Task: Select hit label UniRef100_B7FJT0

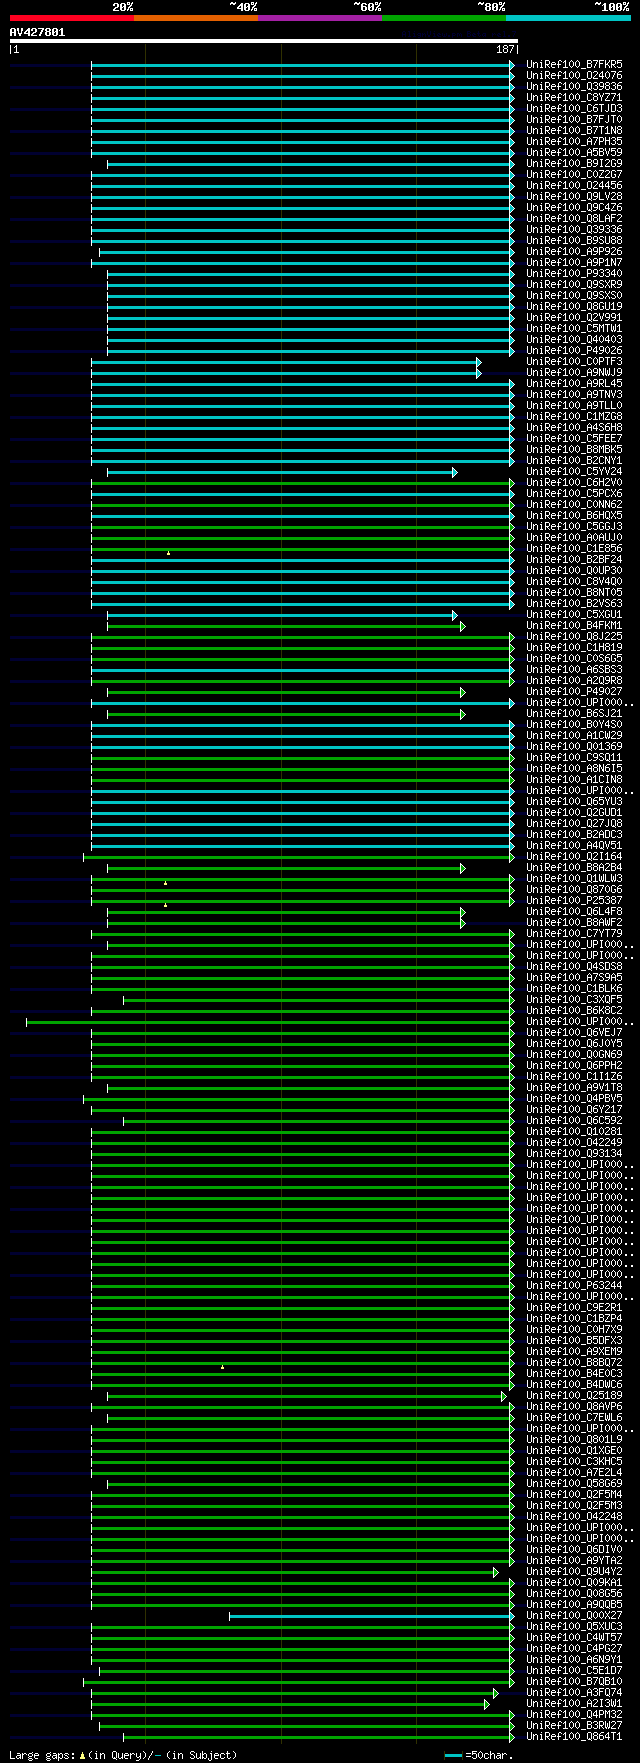Action: tap(574, 120)
